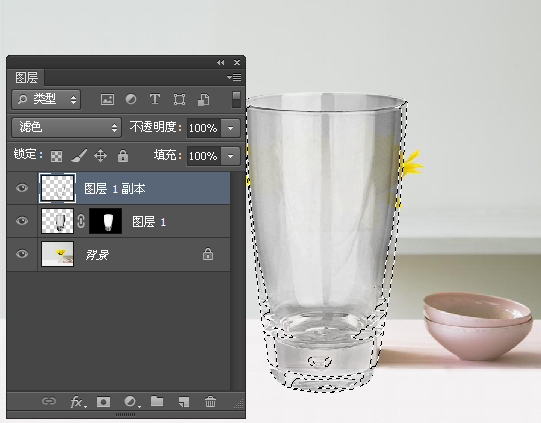This screenshot has width=541, height=423.
Task: Open the 类型 filter type dropdown
Action: tap(46, 100)
